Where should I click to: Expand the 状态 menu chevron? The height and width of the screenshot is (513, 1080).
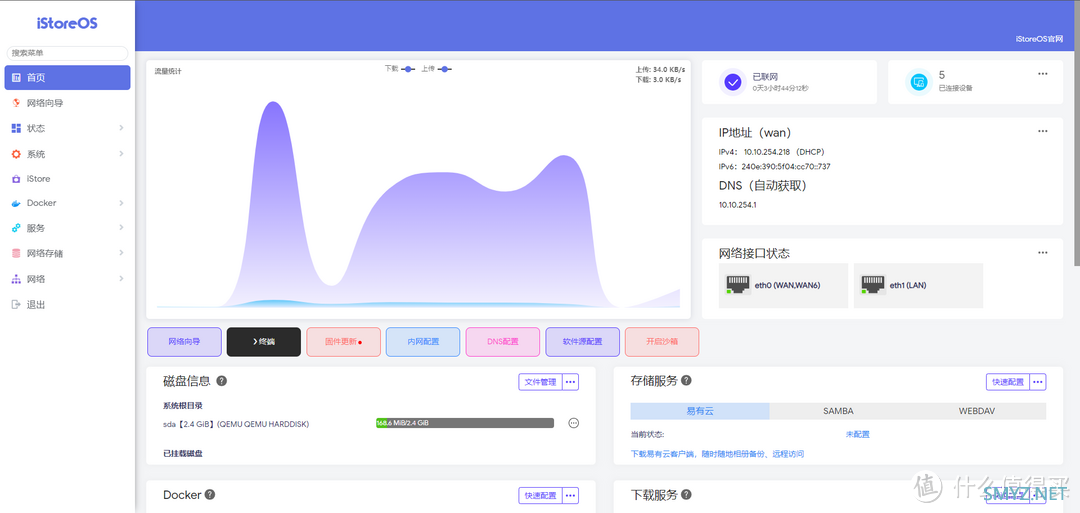coord(121,129)
